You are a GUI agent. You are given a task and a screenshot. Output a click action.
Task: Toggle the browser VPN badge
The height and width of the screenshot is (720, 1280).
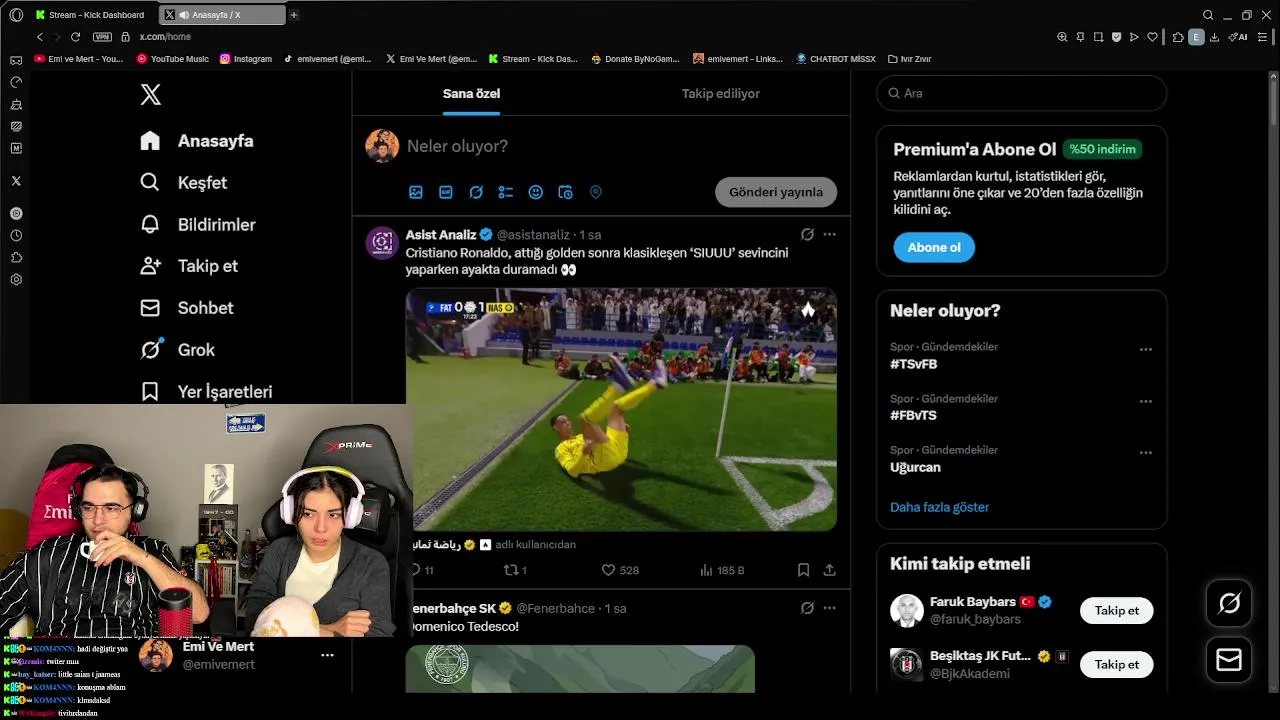[102, 37]
